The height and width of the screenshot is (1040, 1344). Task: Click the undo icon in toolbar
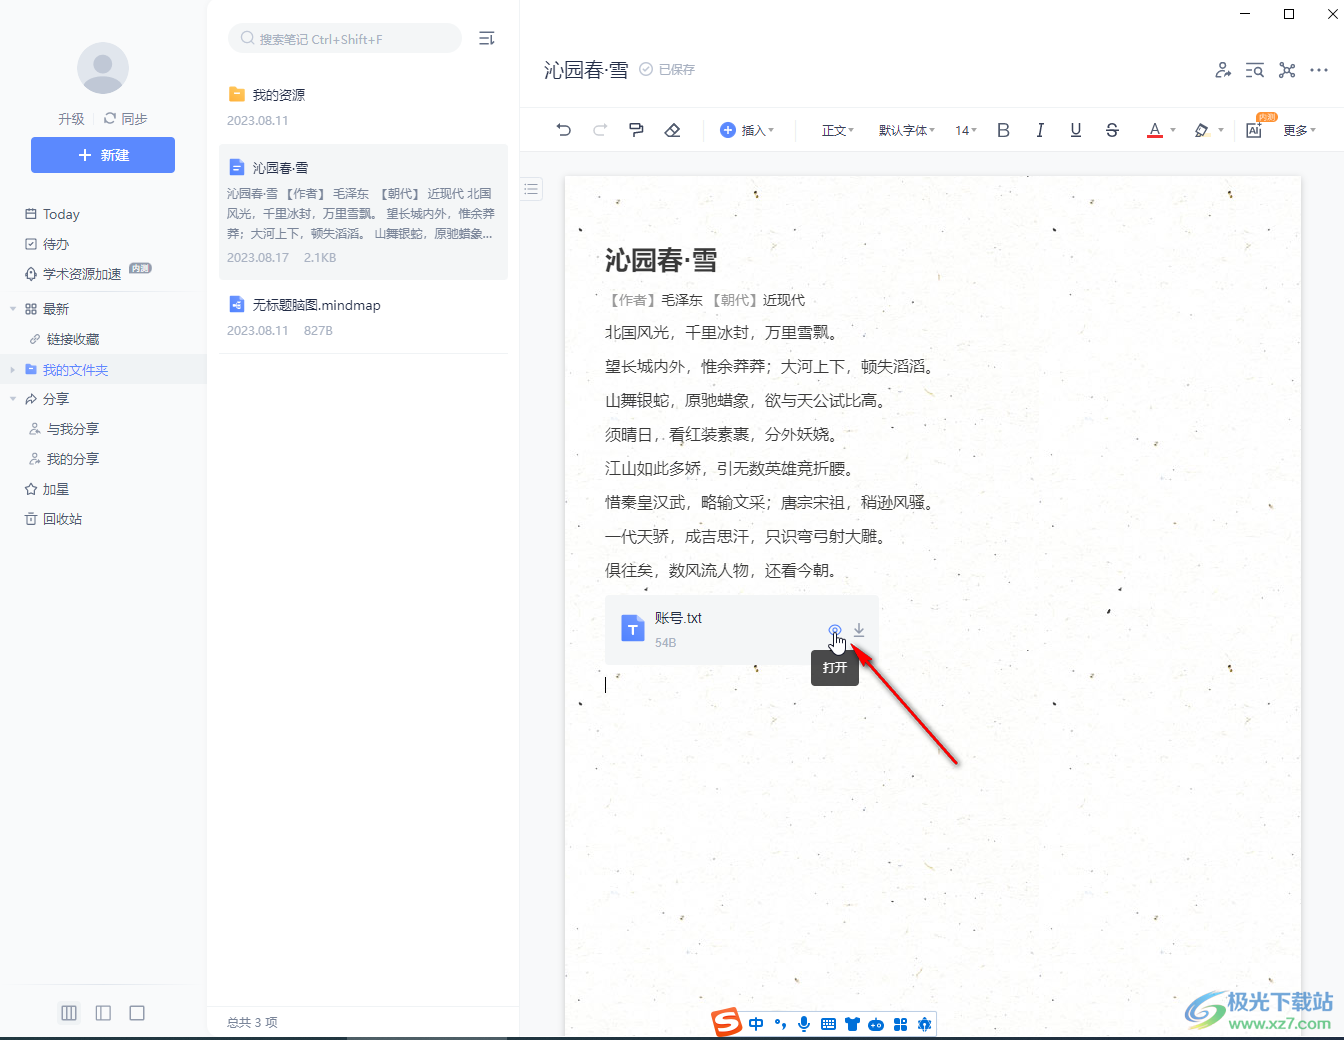click(564, 130)
